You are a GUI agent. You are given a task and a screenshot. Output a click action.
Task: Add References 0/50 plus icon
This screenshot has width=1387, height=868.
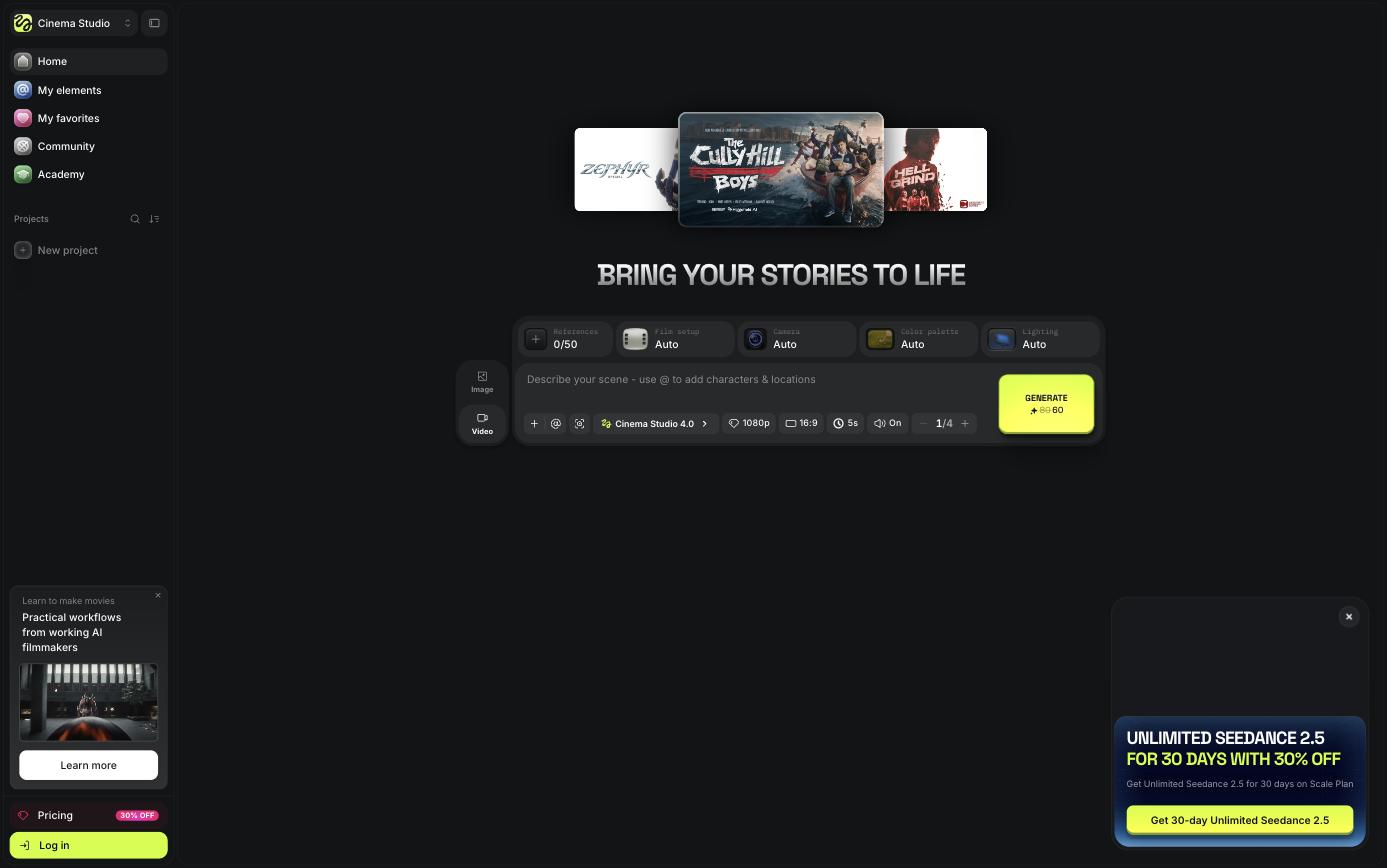pyautogui.click(x=536, y=339)
